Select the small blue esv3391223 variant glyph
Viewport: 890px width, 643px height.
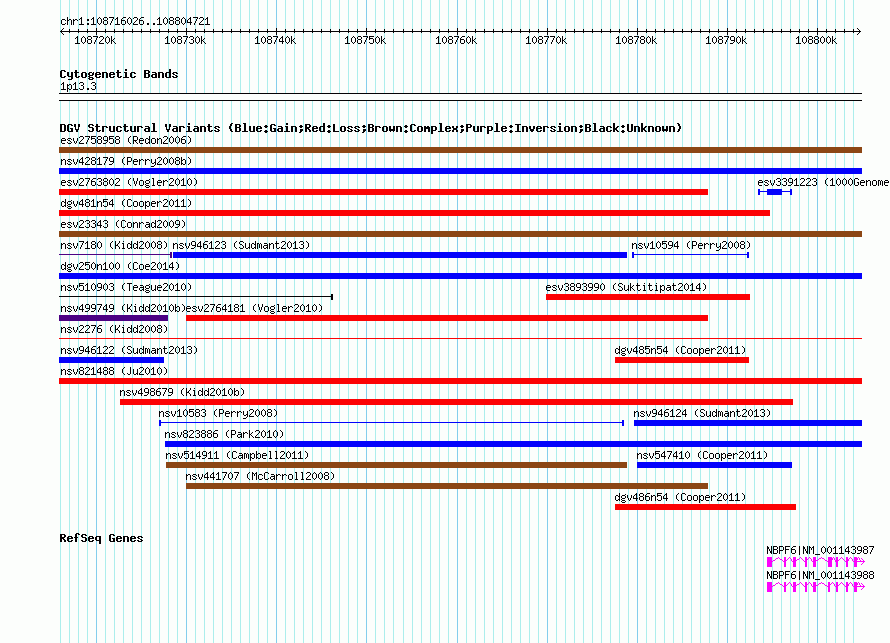tap(775, 192)
